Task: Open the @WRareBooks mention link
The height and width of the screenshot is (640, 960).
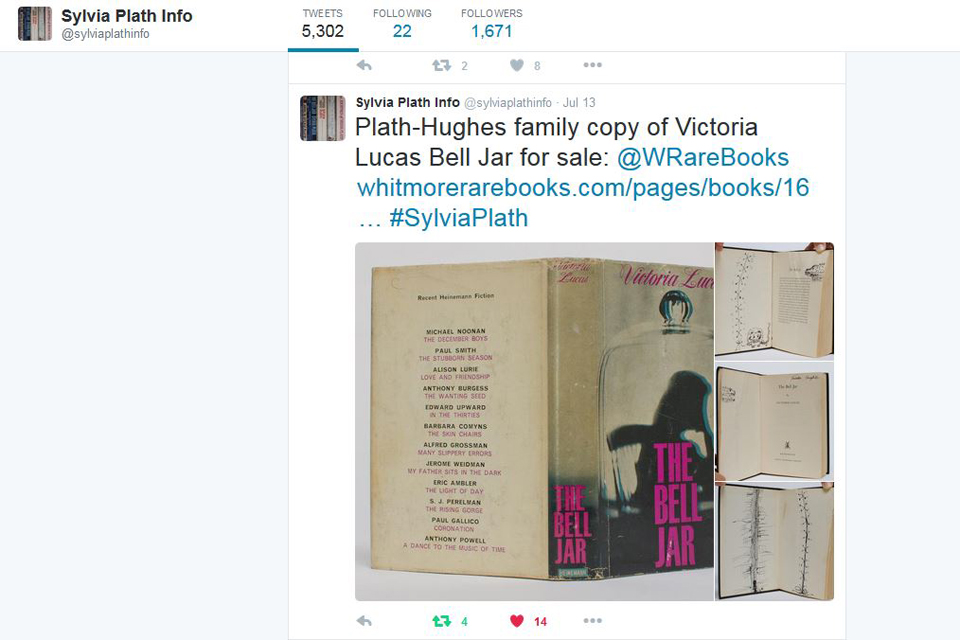Action: pyautogui.click(x=703, y=157)
